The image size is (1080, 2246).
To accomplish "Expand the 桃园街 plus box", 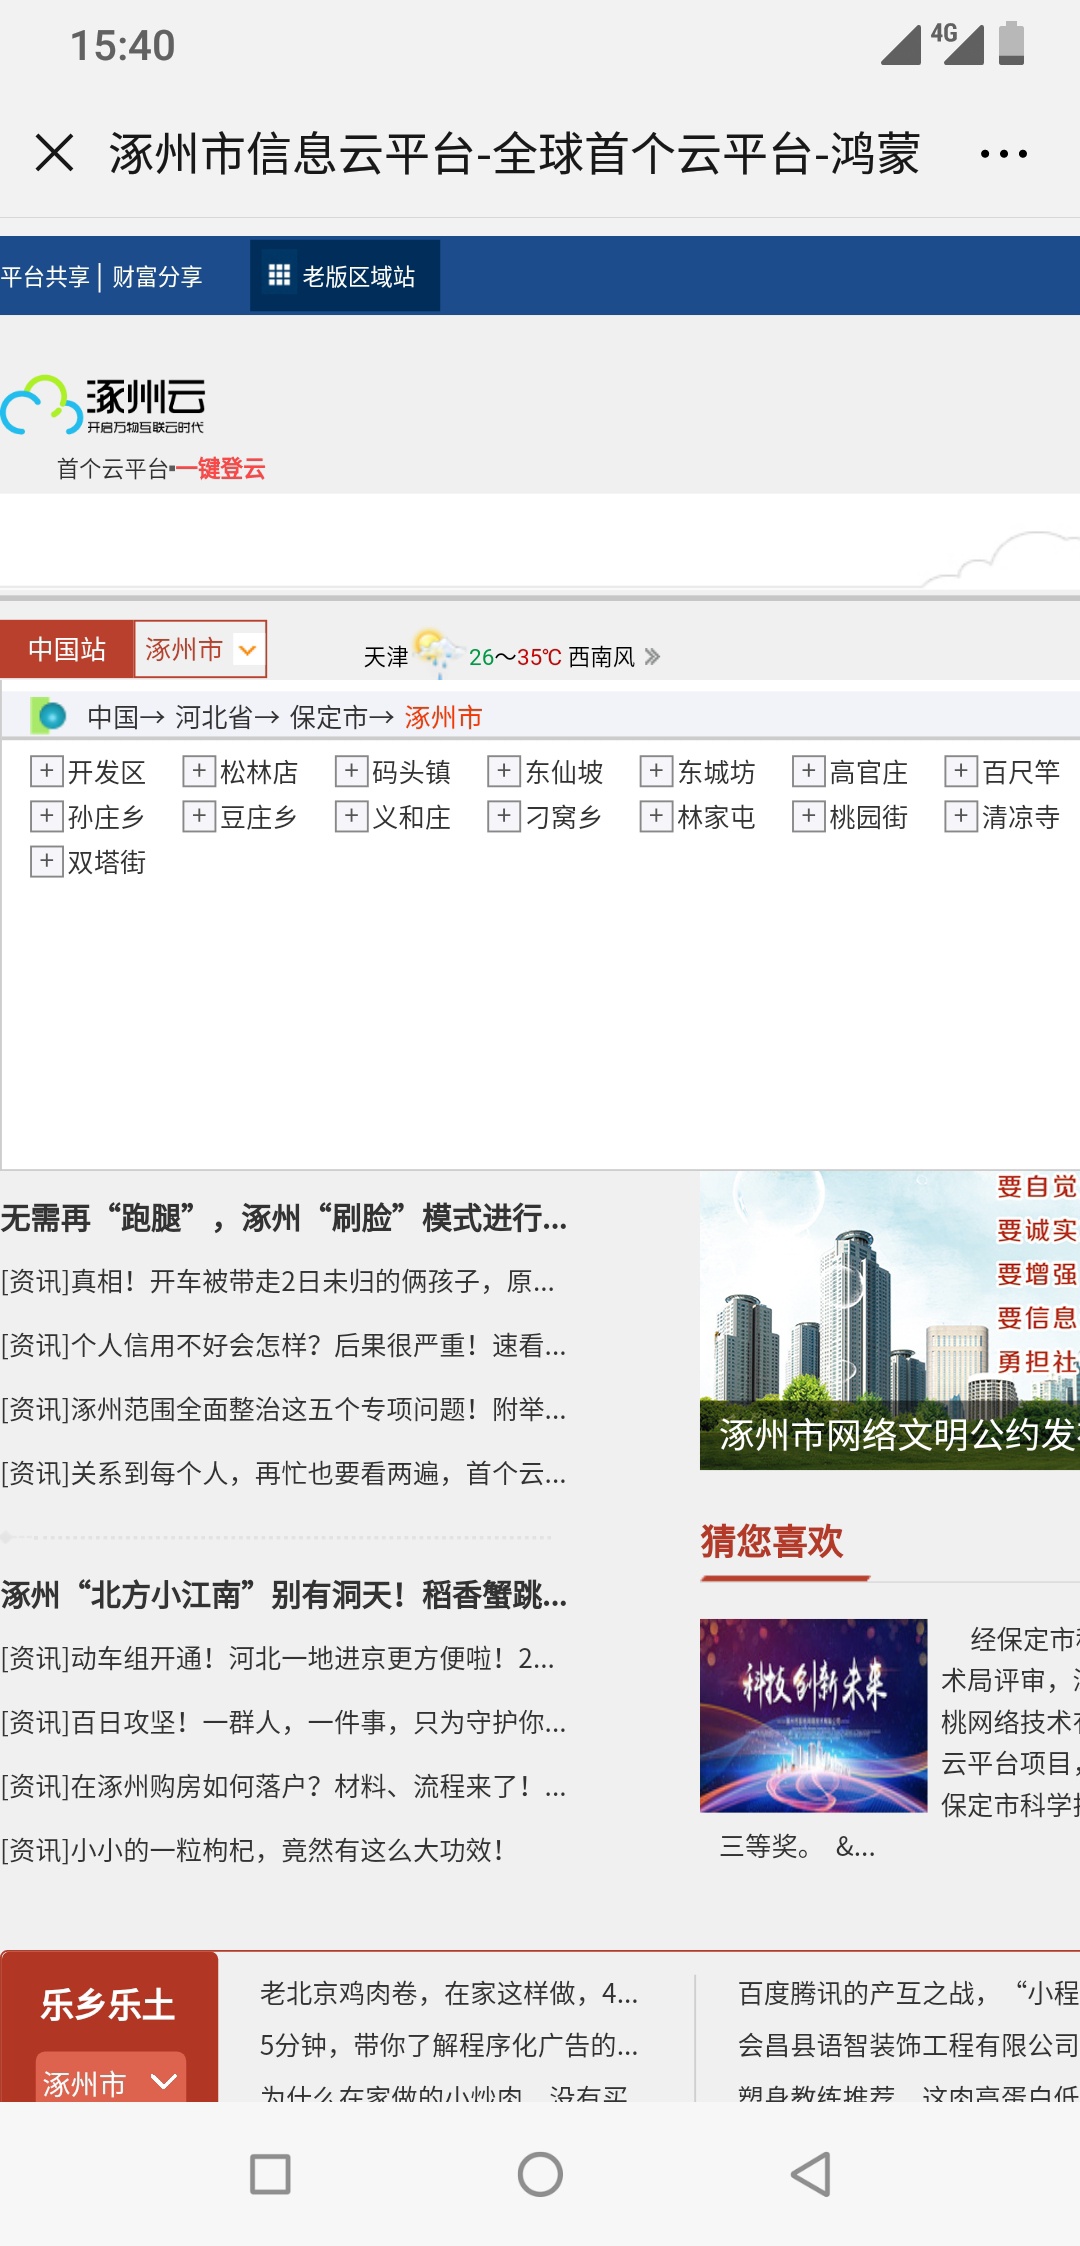I will point(808,816).
